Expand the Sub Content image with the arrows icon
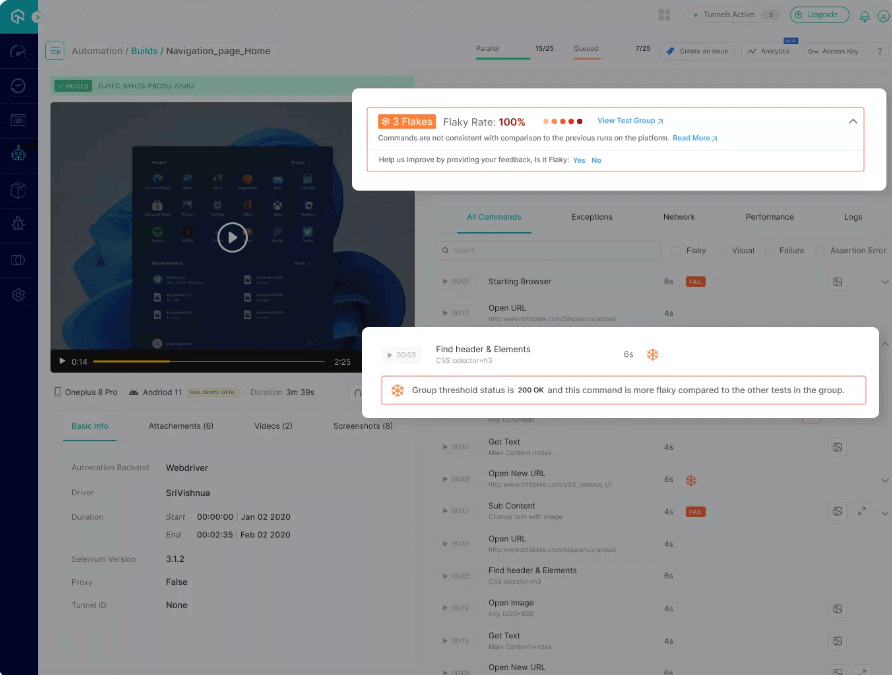The image size is (892, 675). [862, 511]
